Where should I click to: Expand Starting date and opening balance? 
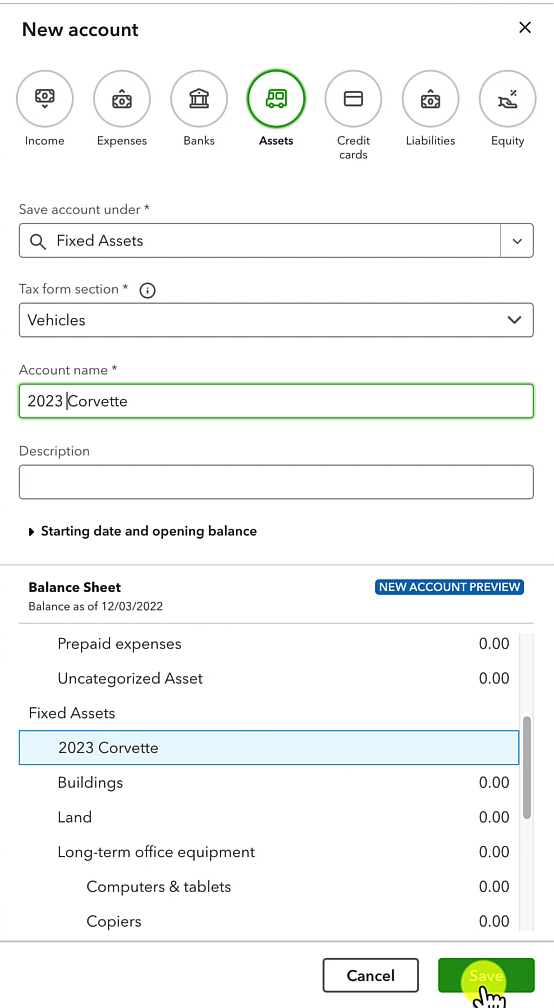click(x=143, y=531)
